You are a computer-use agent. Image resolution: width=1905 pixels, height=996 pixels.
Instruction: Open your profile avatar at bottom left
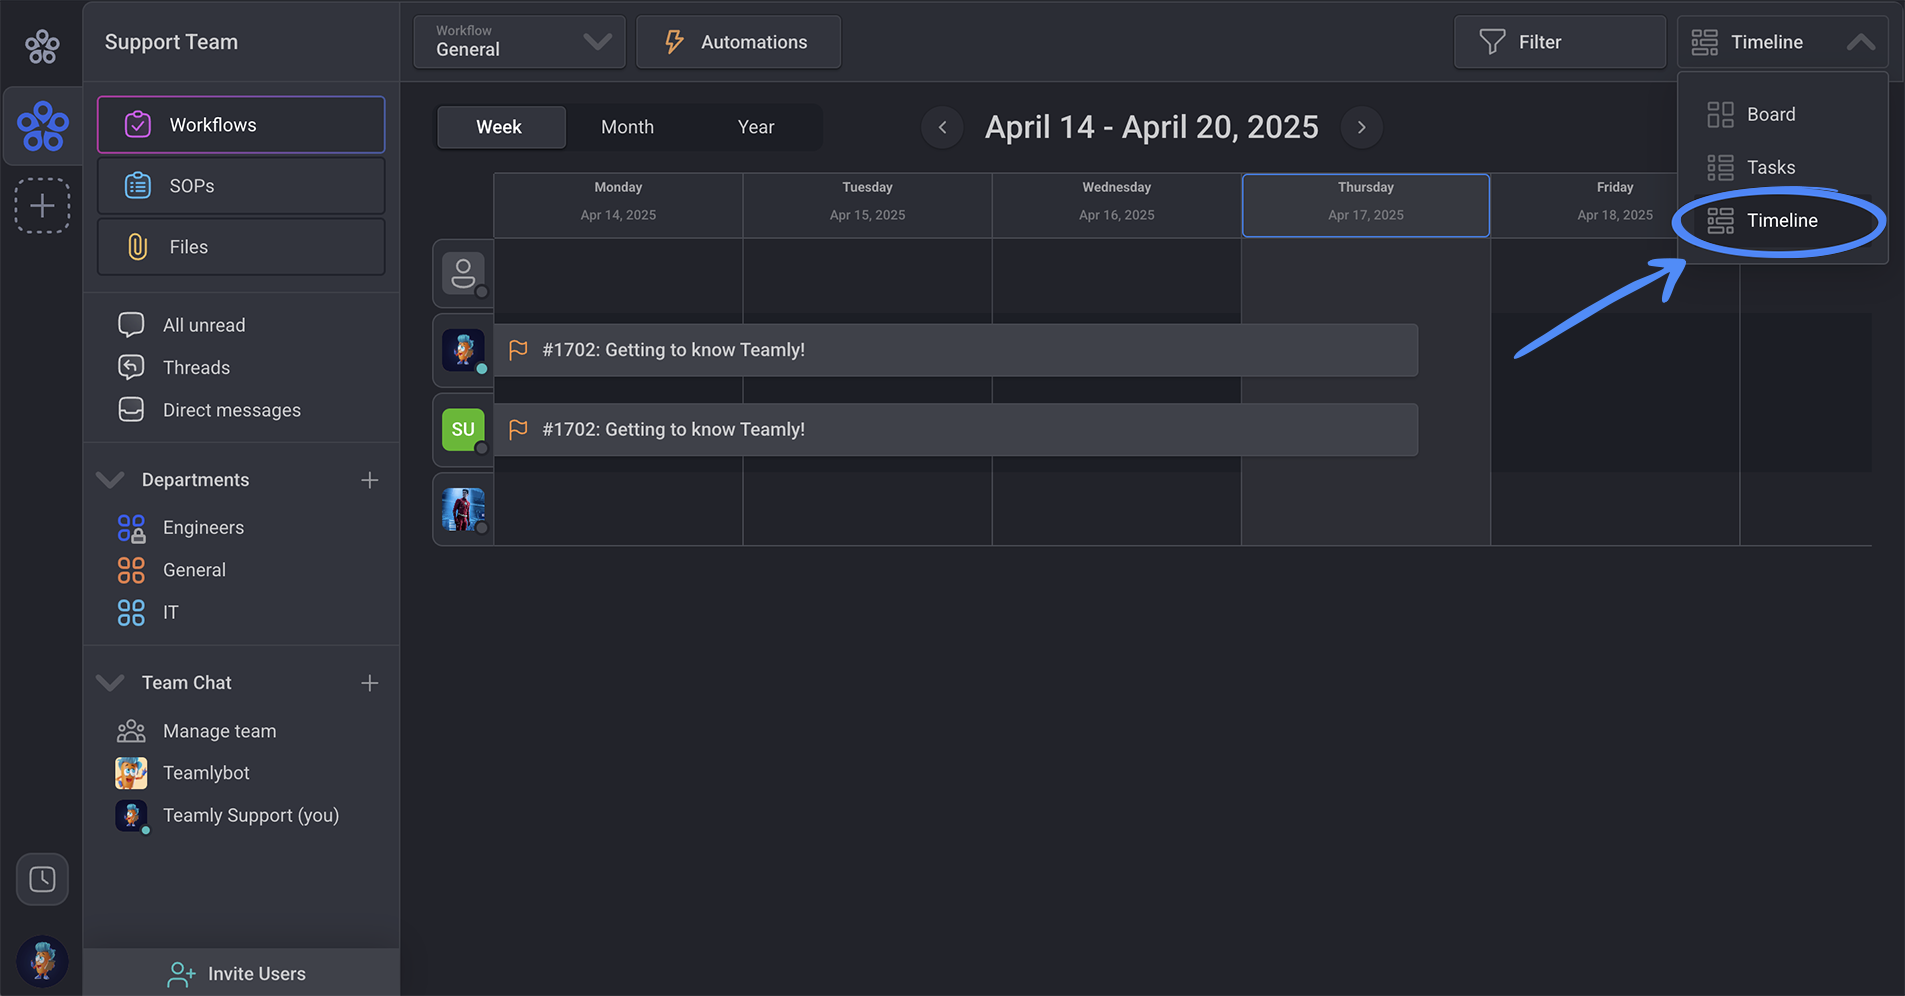42,962
